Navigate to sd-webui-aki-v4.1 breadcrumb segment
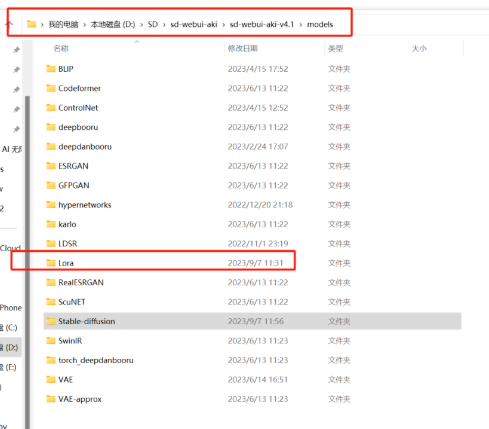489x429 pixels. (262, 24)
